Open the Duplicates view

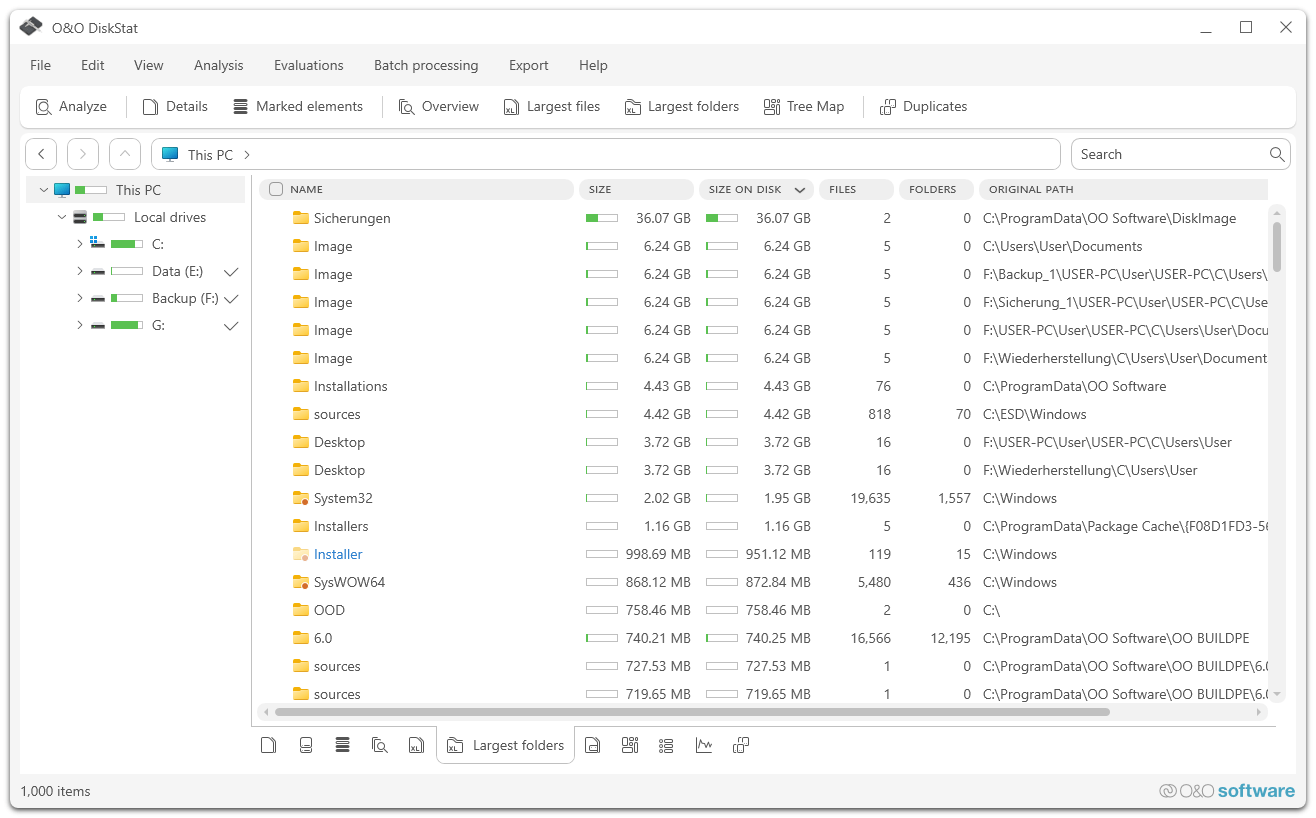click(924, 106)
